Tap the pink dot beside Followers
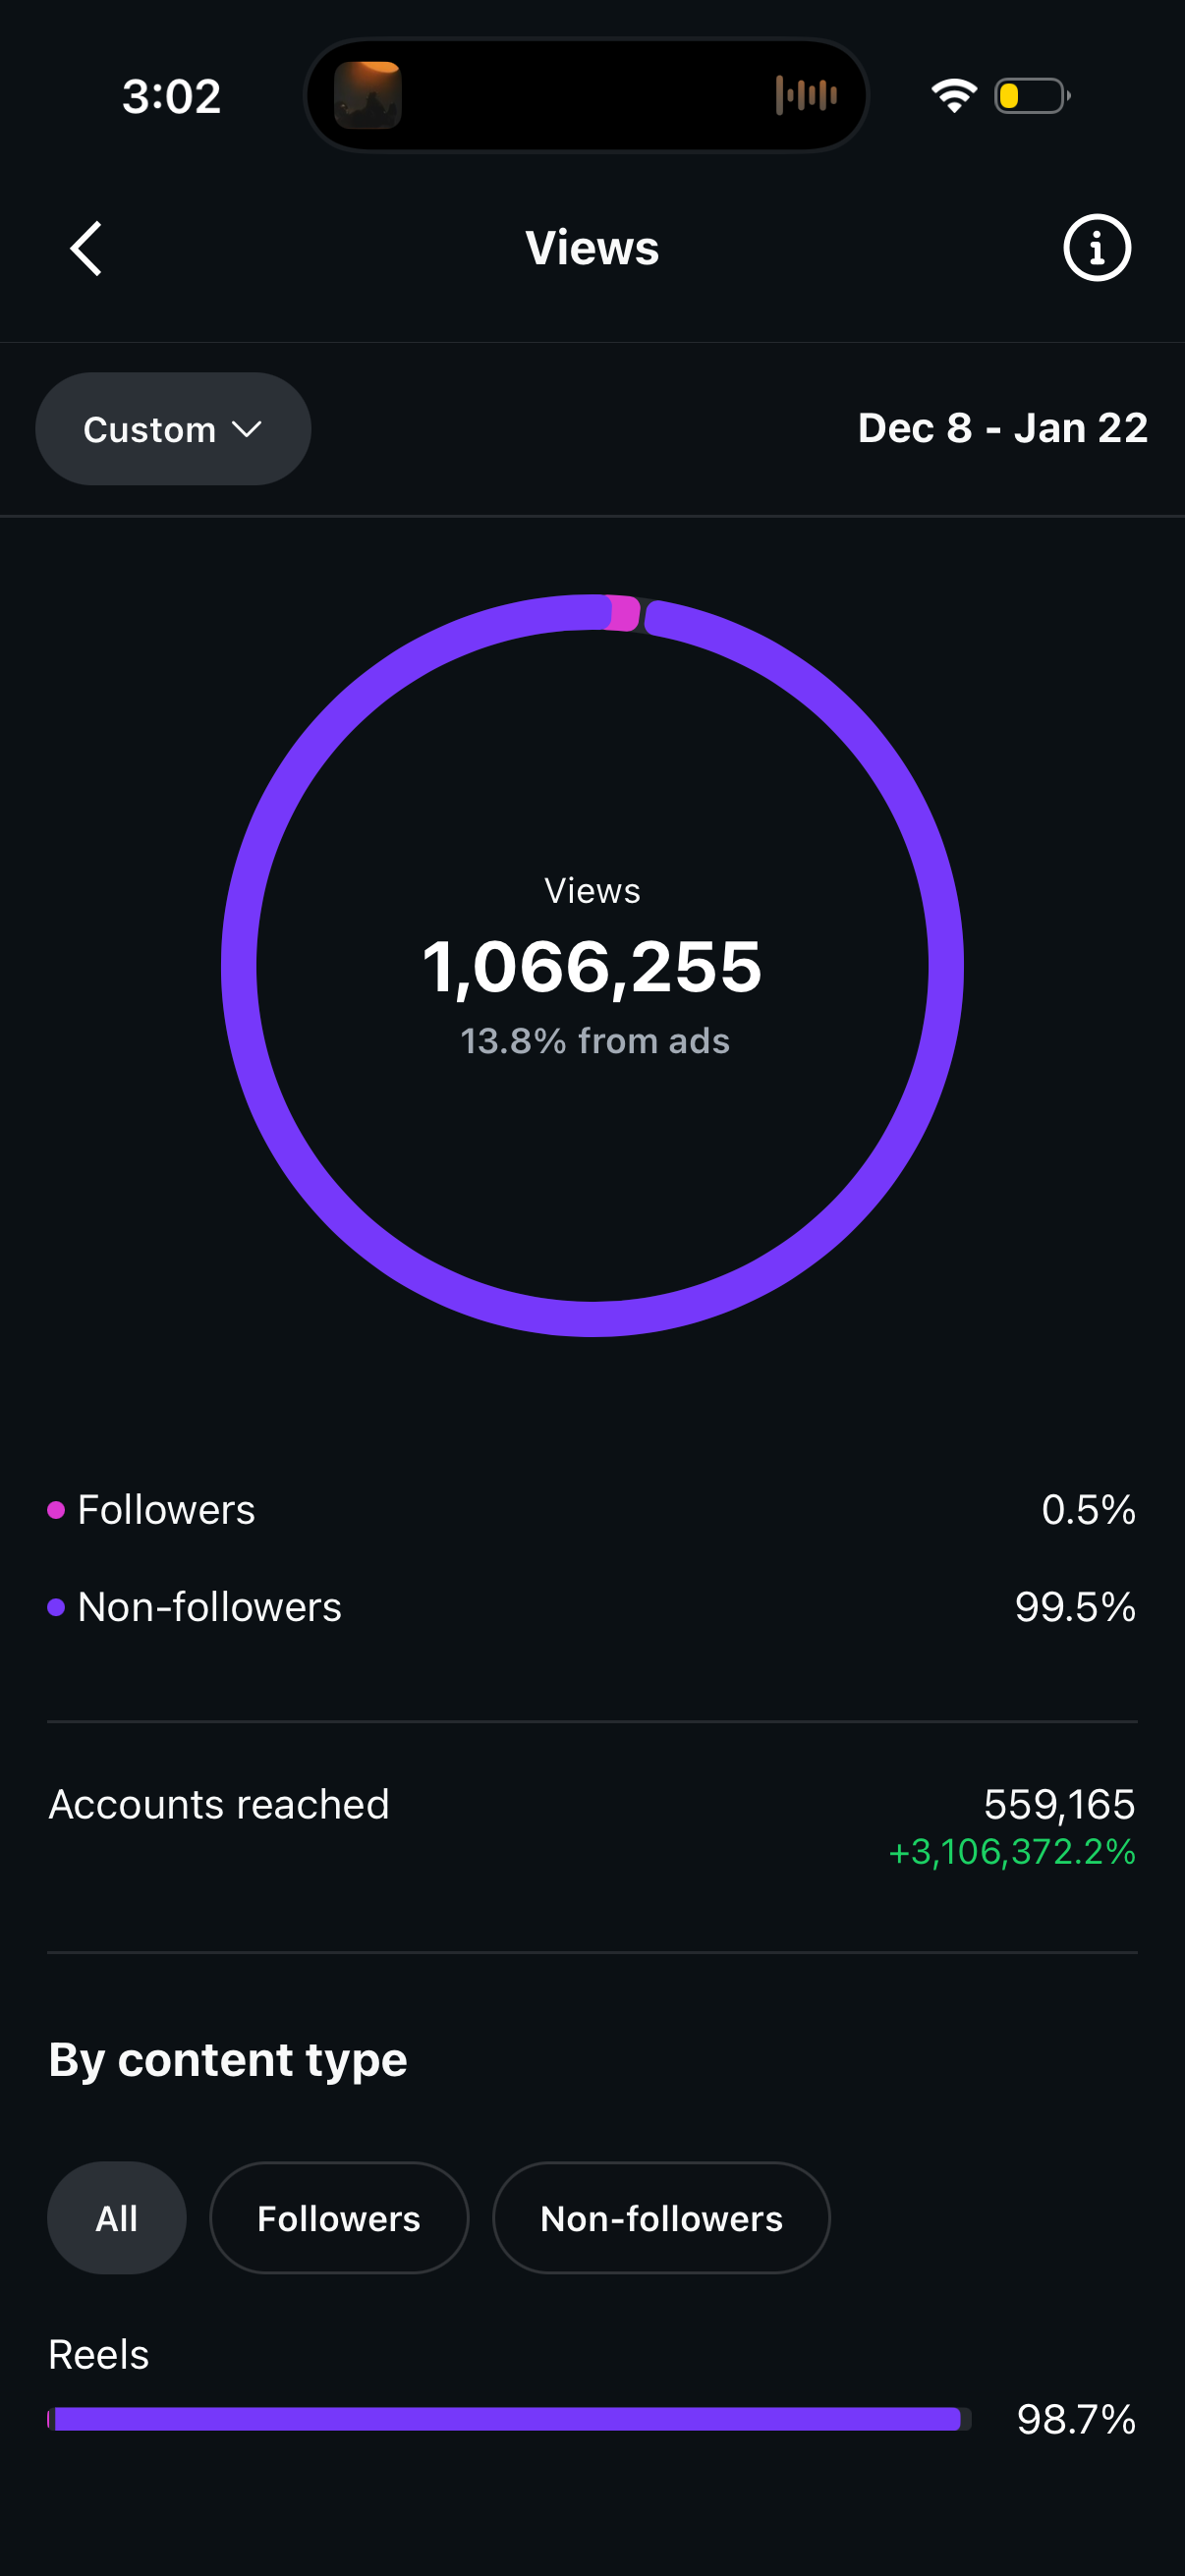Image resolution: width=1185 pixels, height=2576 pixels. point(56,1510)
